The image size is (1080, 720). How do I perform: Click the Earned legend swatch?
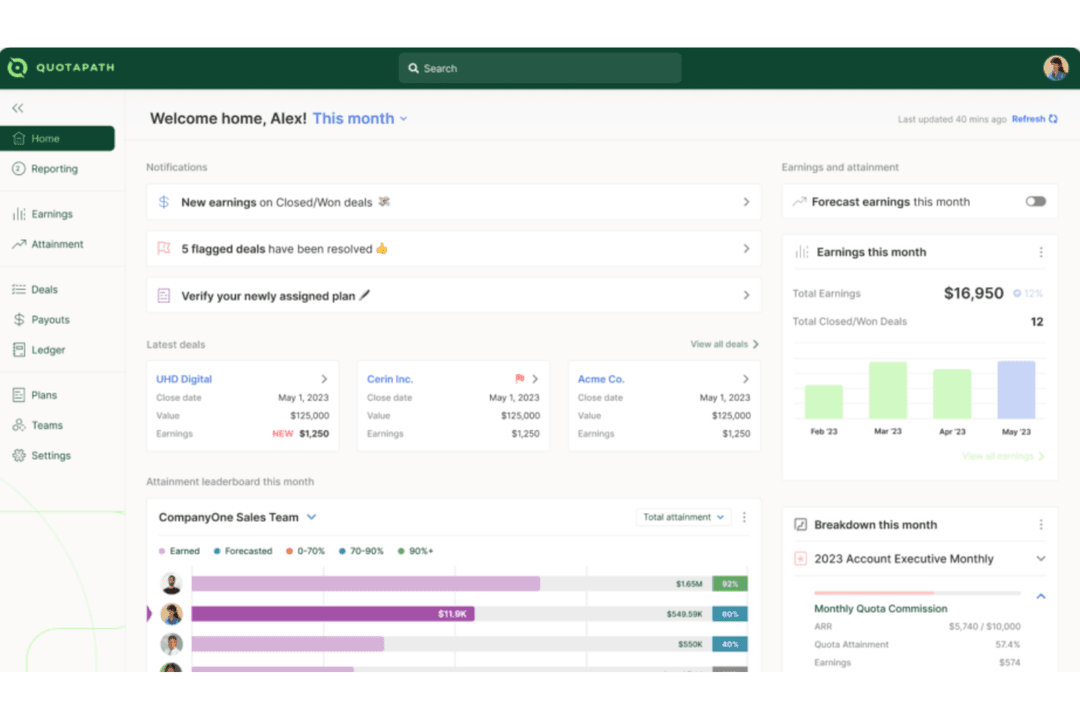(162, 551)
